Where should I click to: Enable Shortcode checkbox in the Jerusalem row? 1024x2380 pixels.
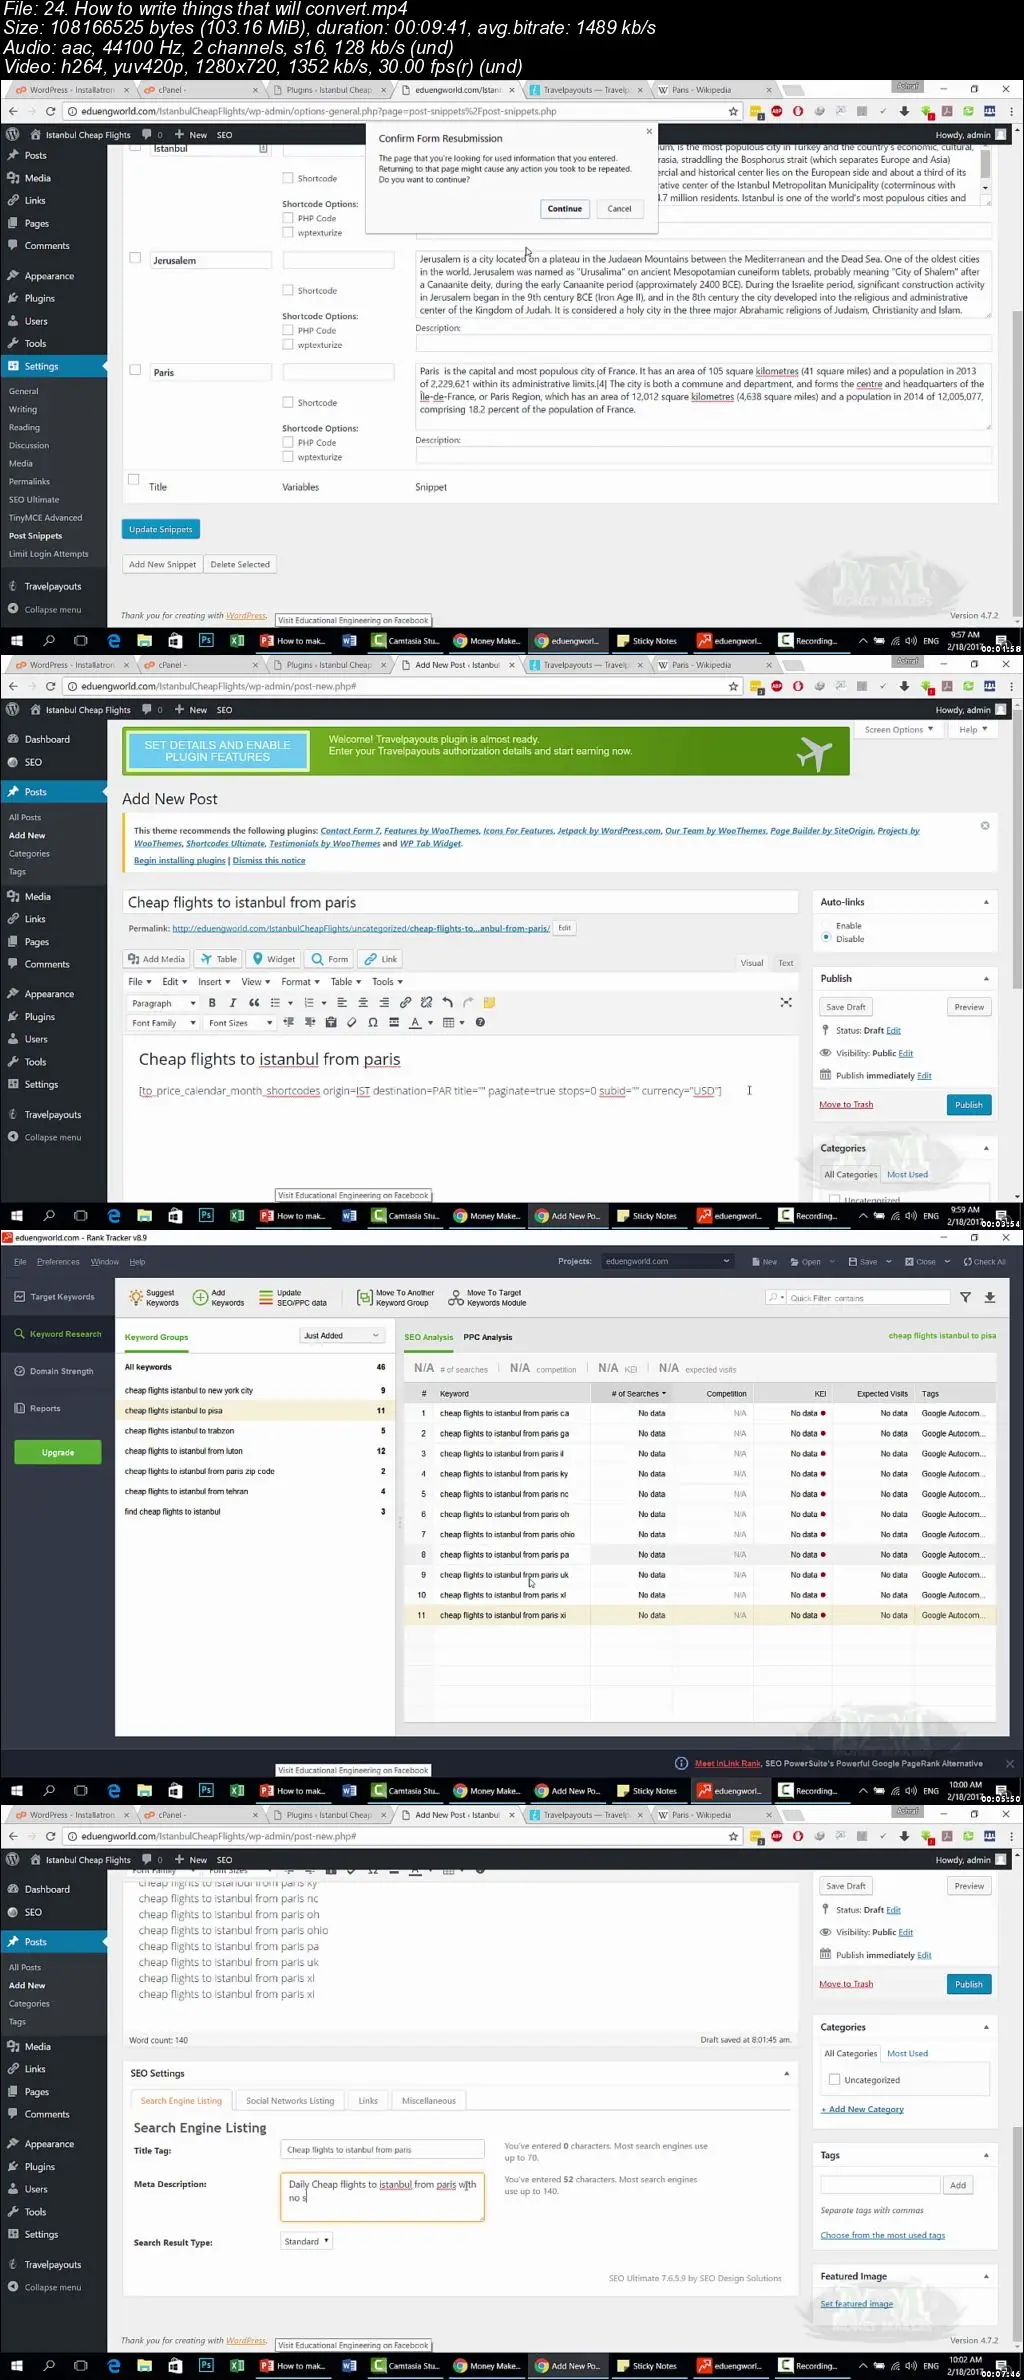[x=288, y=291]
